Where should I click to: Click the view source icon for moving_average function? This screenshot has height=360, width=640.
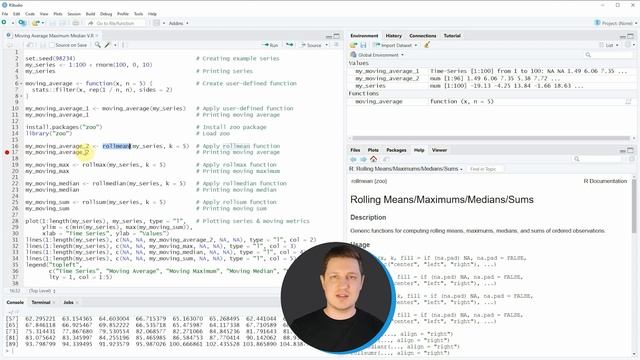tap(628, 101)
